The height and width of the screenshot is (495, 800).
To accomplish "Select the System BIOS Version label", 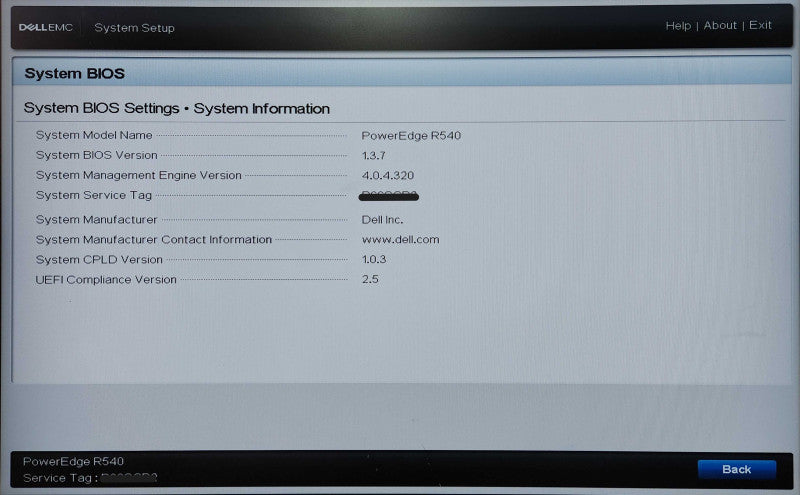I will pyautogui.click(x=96, y=155).
